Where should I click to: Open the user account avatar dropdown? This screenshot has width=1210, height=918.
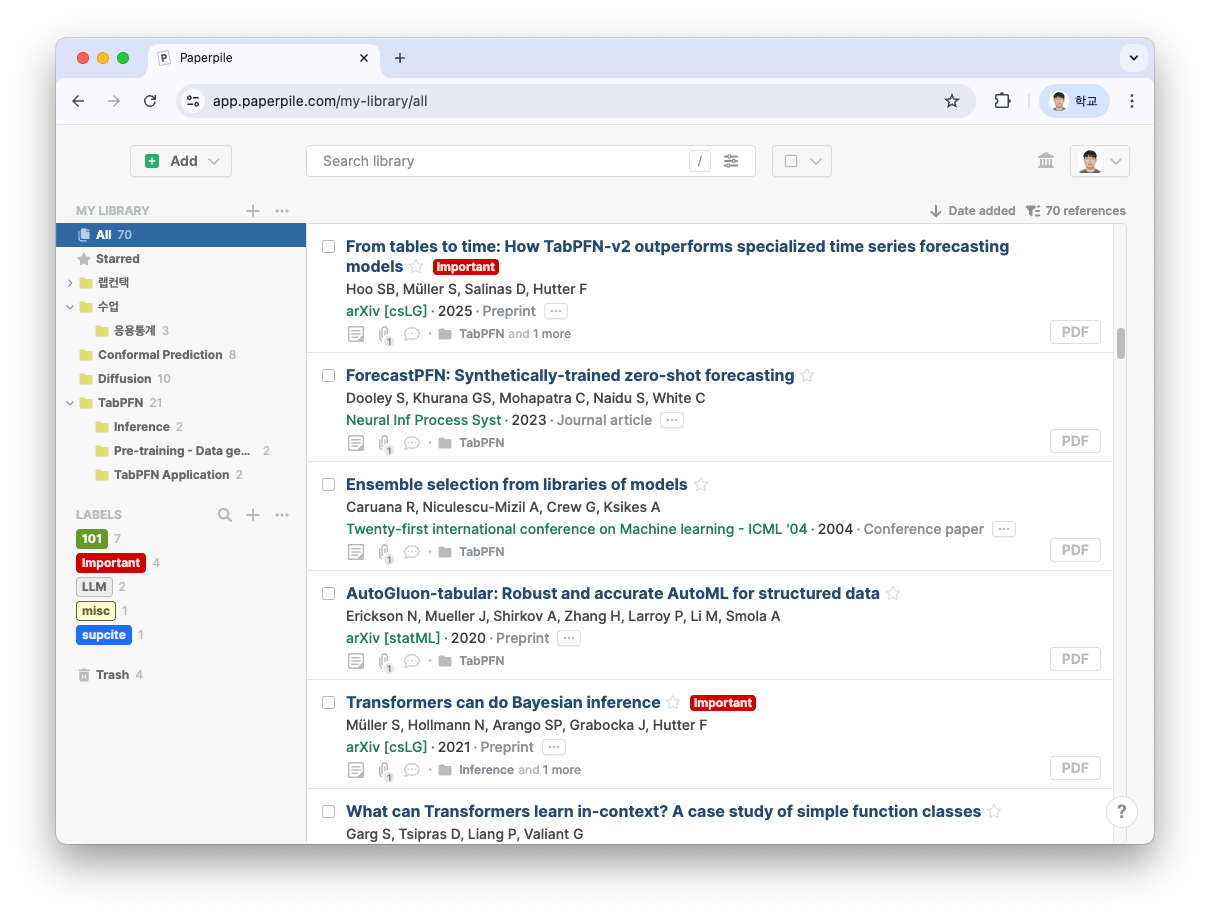point(1100,161)
